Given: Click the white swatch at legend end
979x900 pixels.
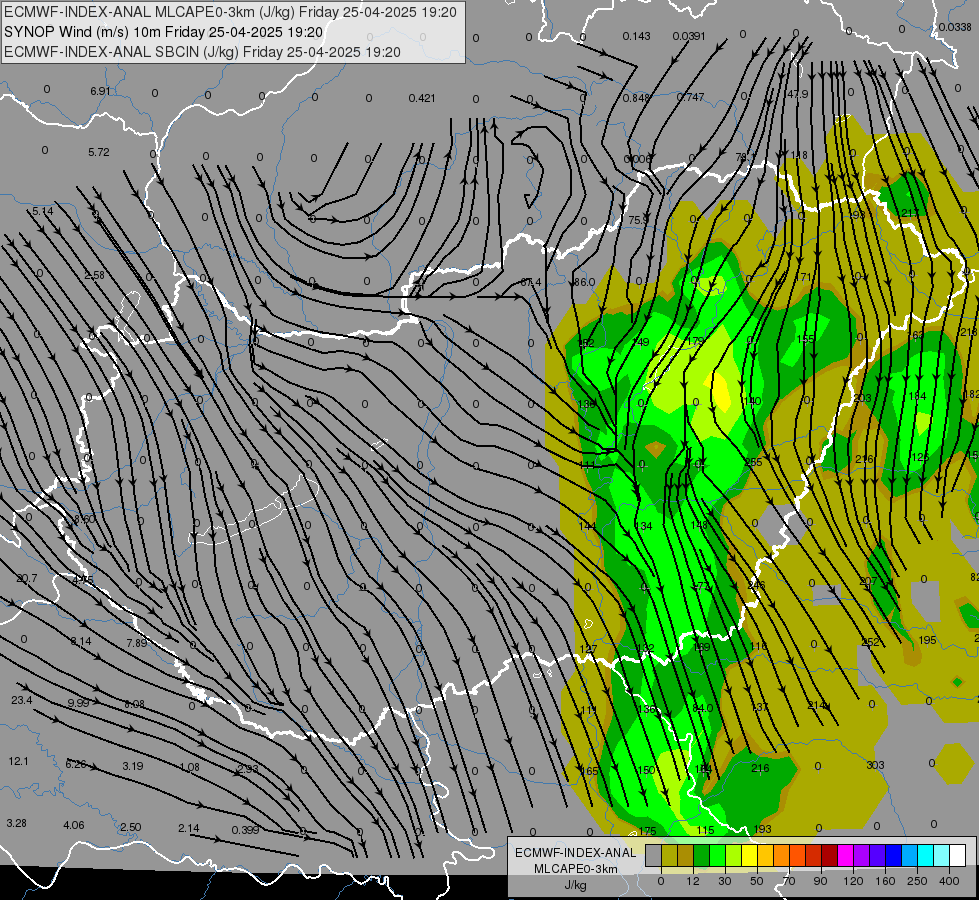Looking at the screenshot, I should click(x=958, y=856).
